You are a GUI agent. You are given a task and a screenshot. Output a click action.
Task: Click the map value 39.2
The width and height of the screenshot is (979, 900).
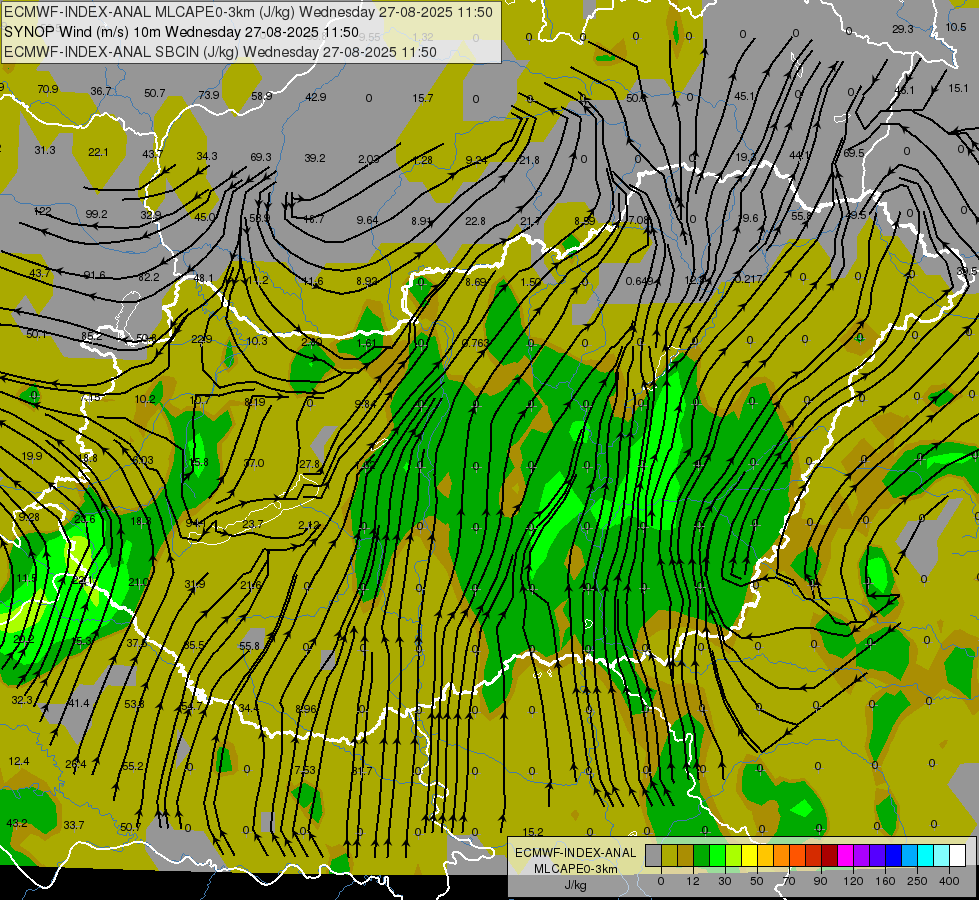click(315, 159)
